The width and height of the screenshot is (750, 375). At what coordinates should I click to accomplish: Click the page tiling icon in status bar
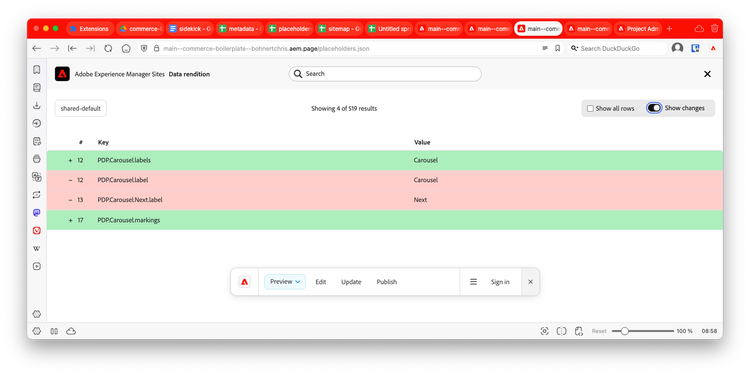(x=562, y=331)
